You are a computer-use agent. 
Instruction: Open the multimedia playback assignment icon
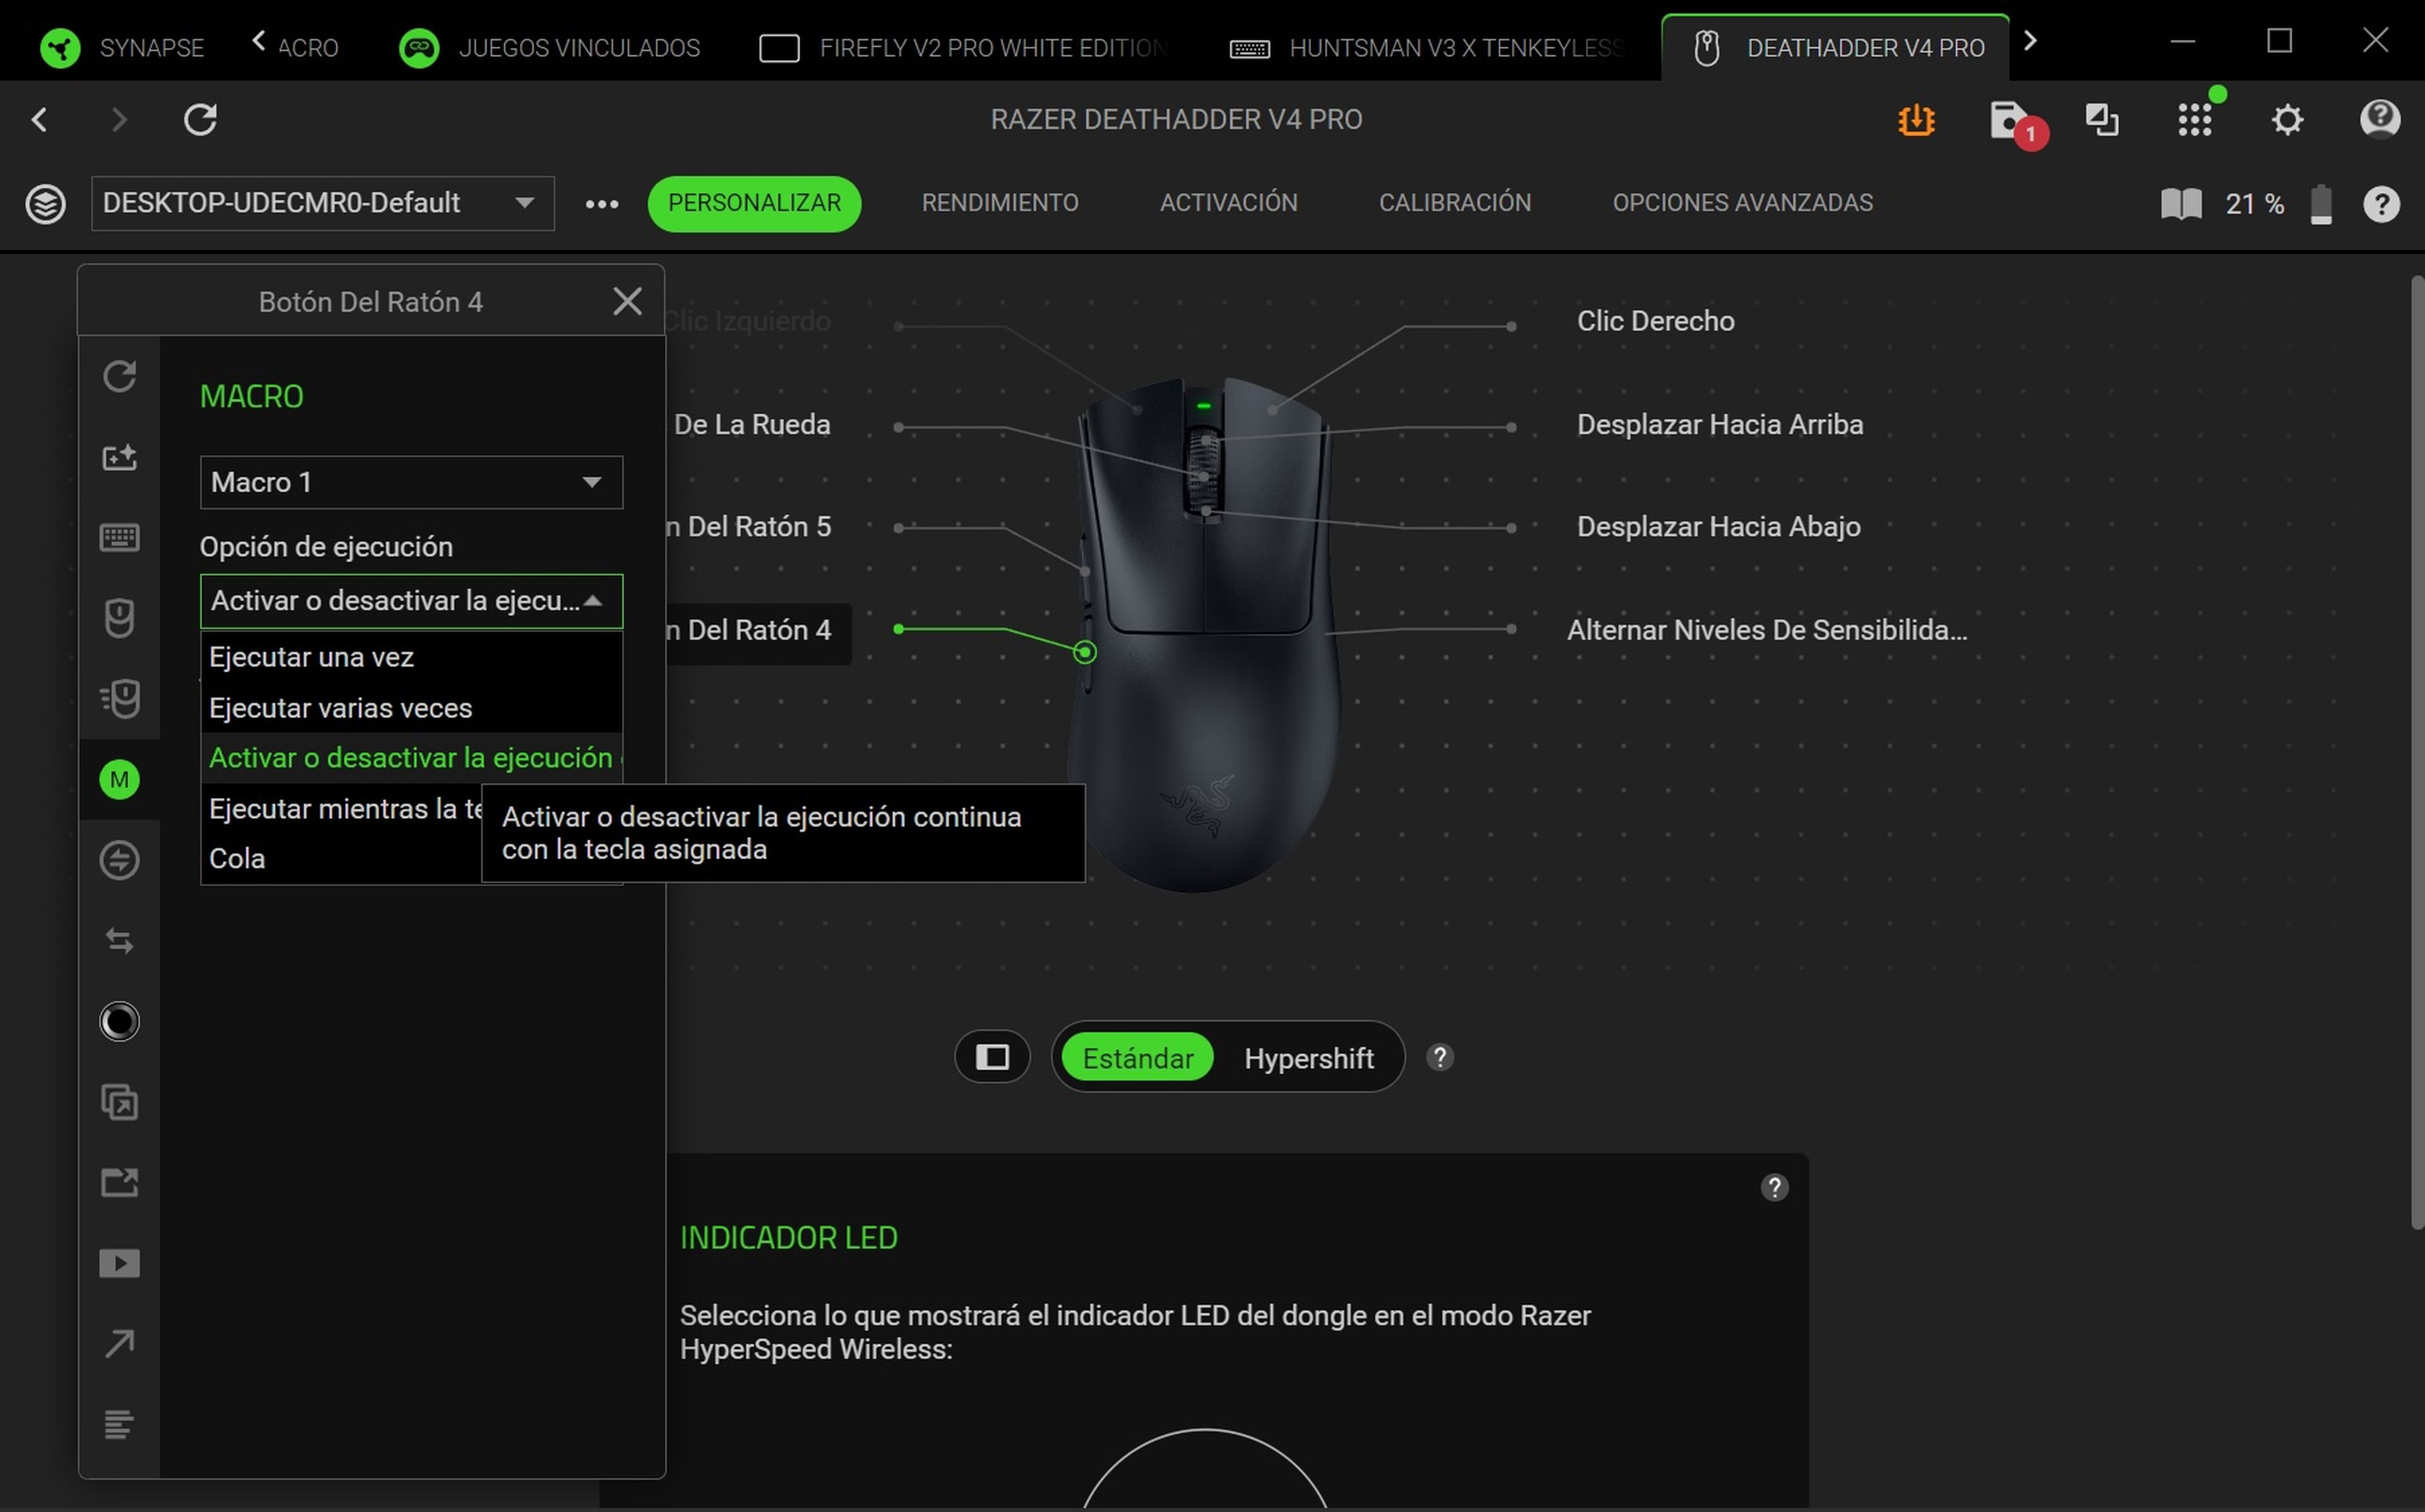click(119, 1263)
